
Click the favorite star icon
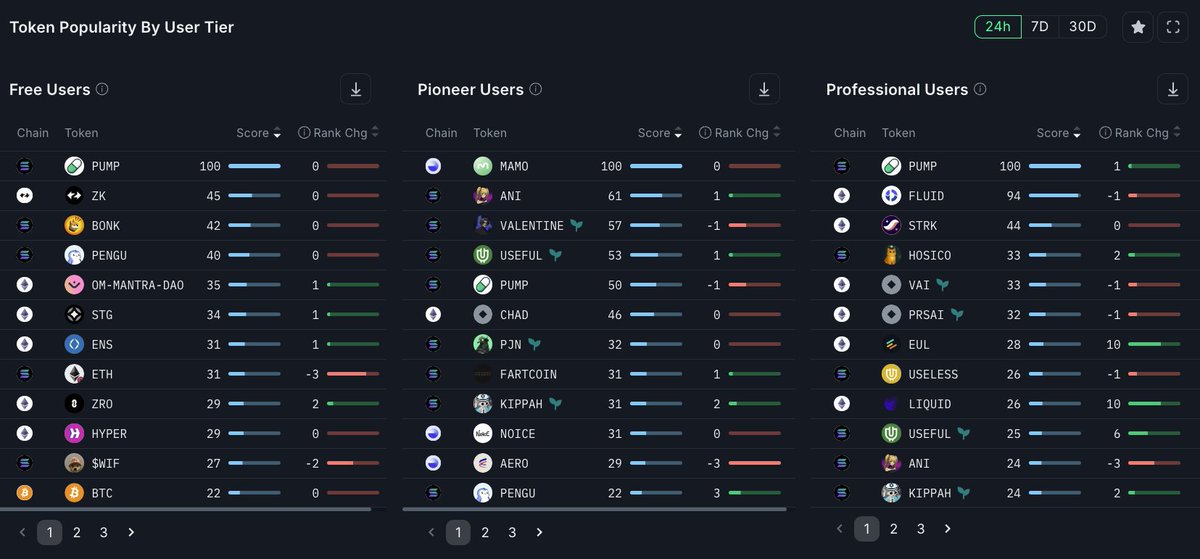click(1138, 27)
